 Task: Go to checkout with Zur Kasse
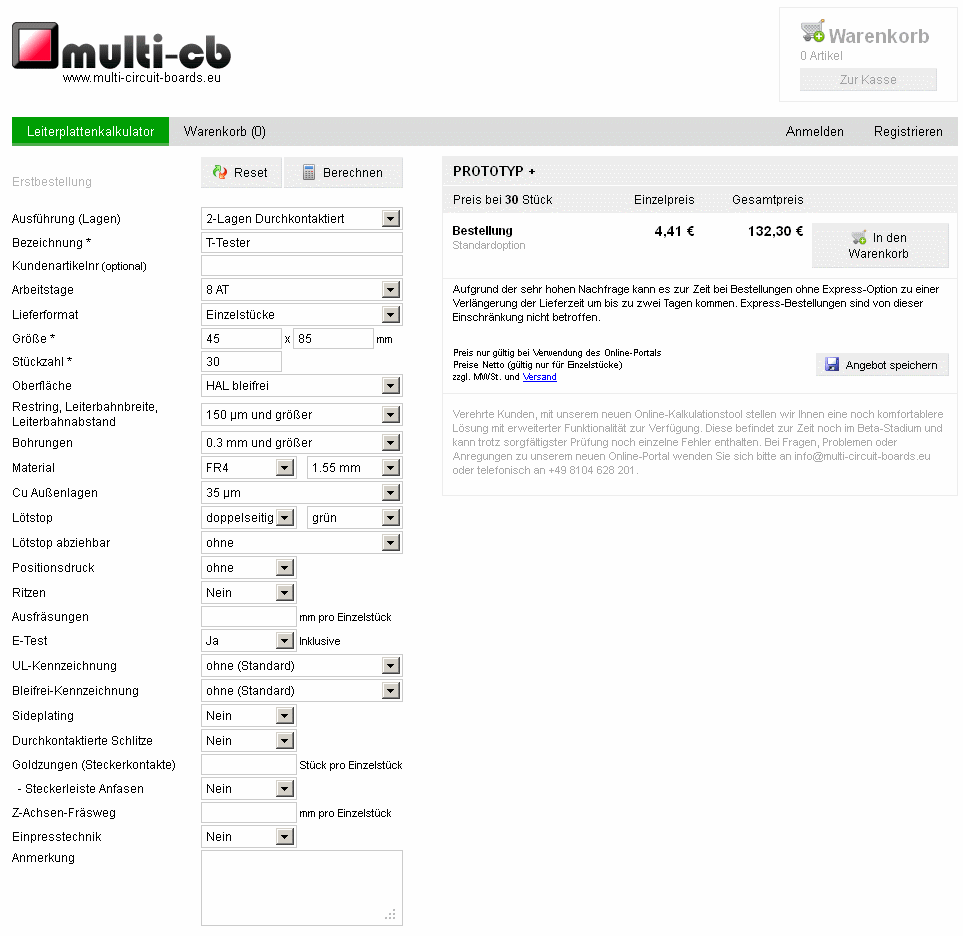(x=868, y=80)
